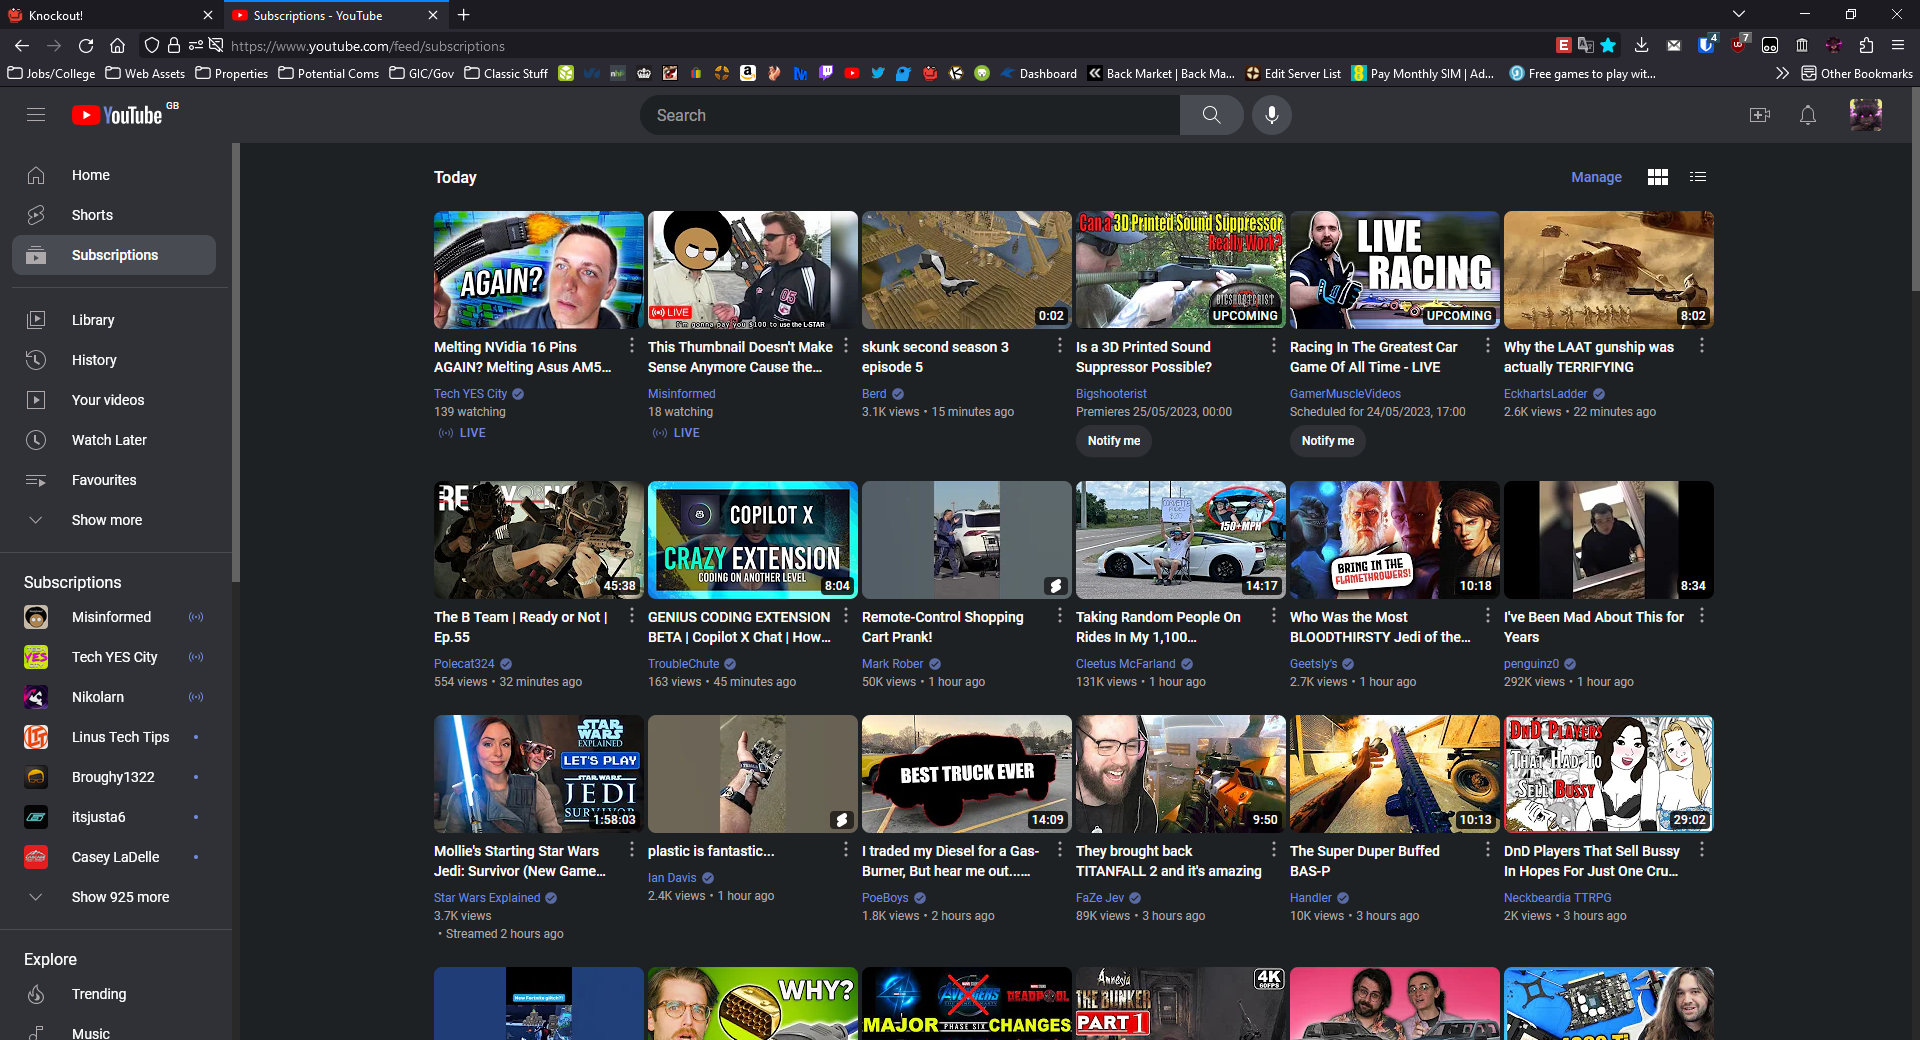
Task: Open the Create video camera icon
Action: tap(1760, 115)
